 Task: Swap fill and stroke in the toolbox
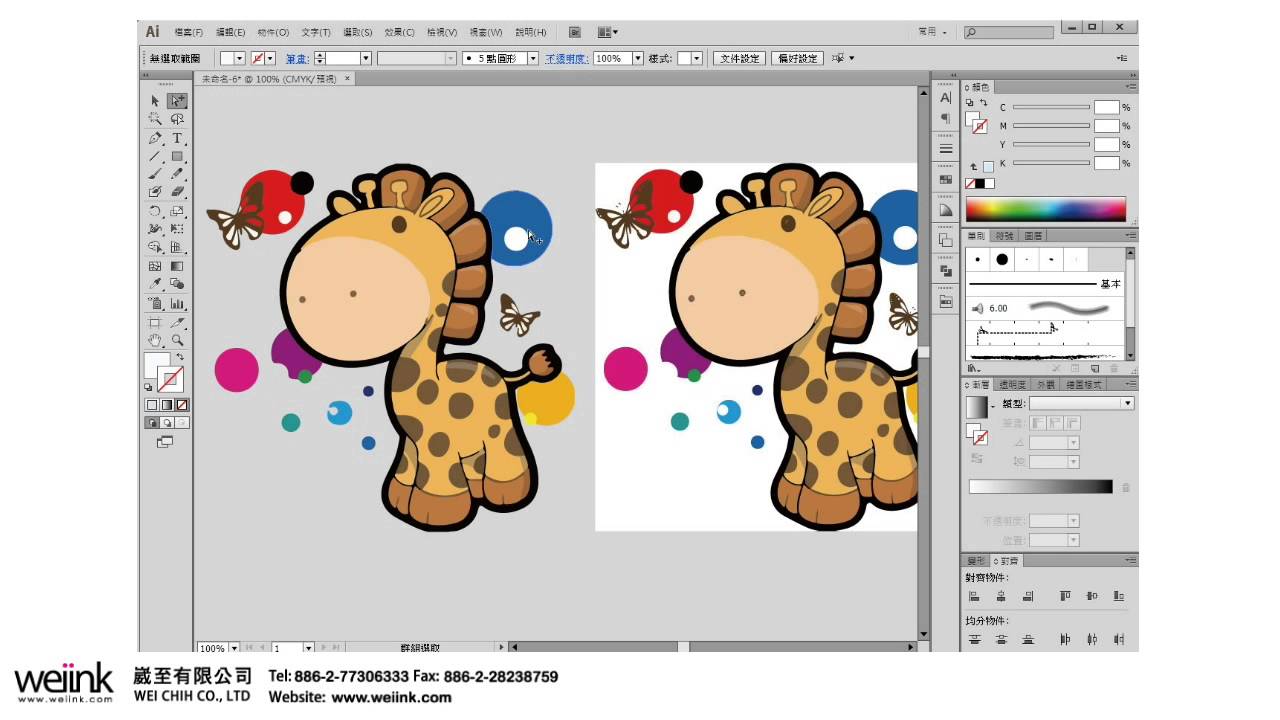pyautogui.click(x=181, y=357)
